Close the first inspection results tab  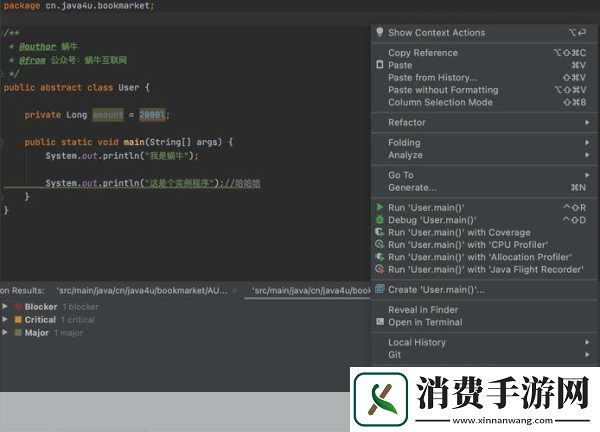coord(235,290)
